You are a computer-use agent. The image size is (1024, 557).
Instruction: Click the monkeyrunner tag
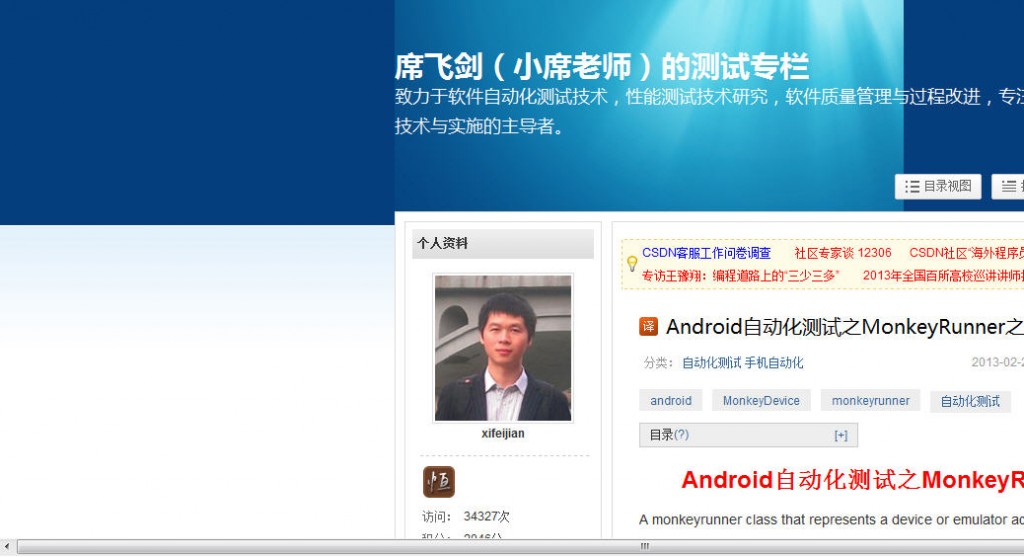pyautogui.click(x=871, y=401)
